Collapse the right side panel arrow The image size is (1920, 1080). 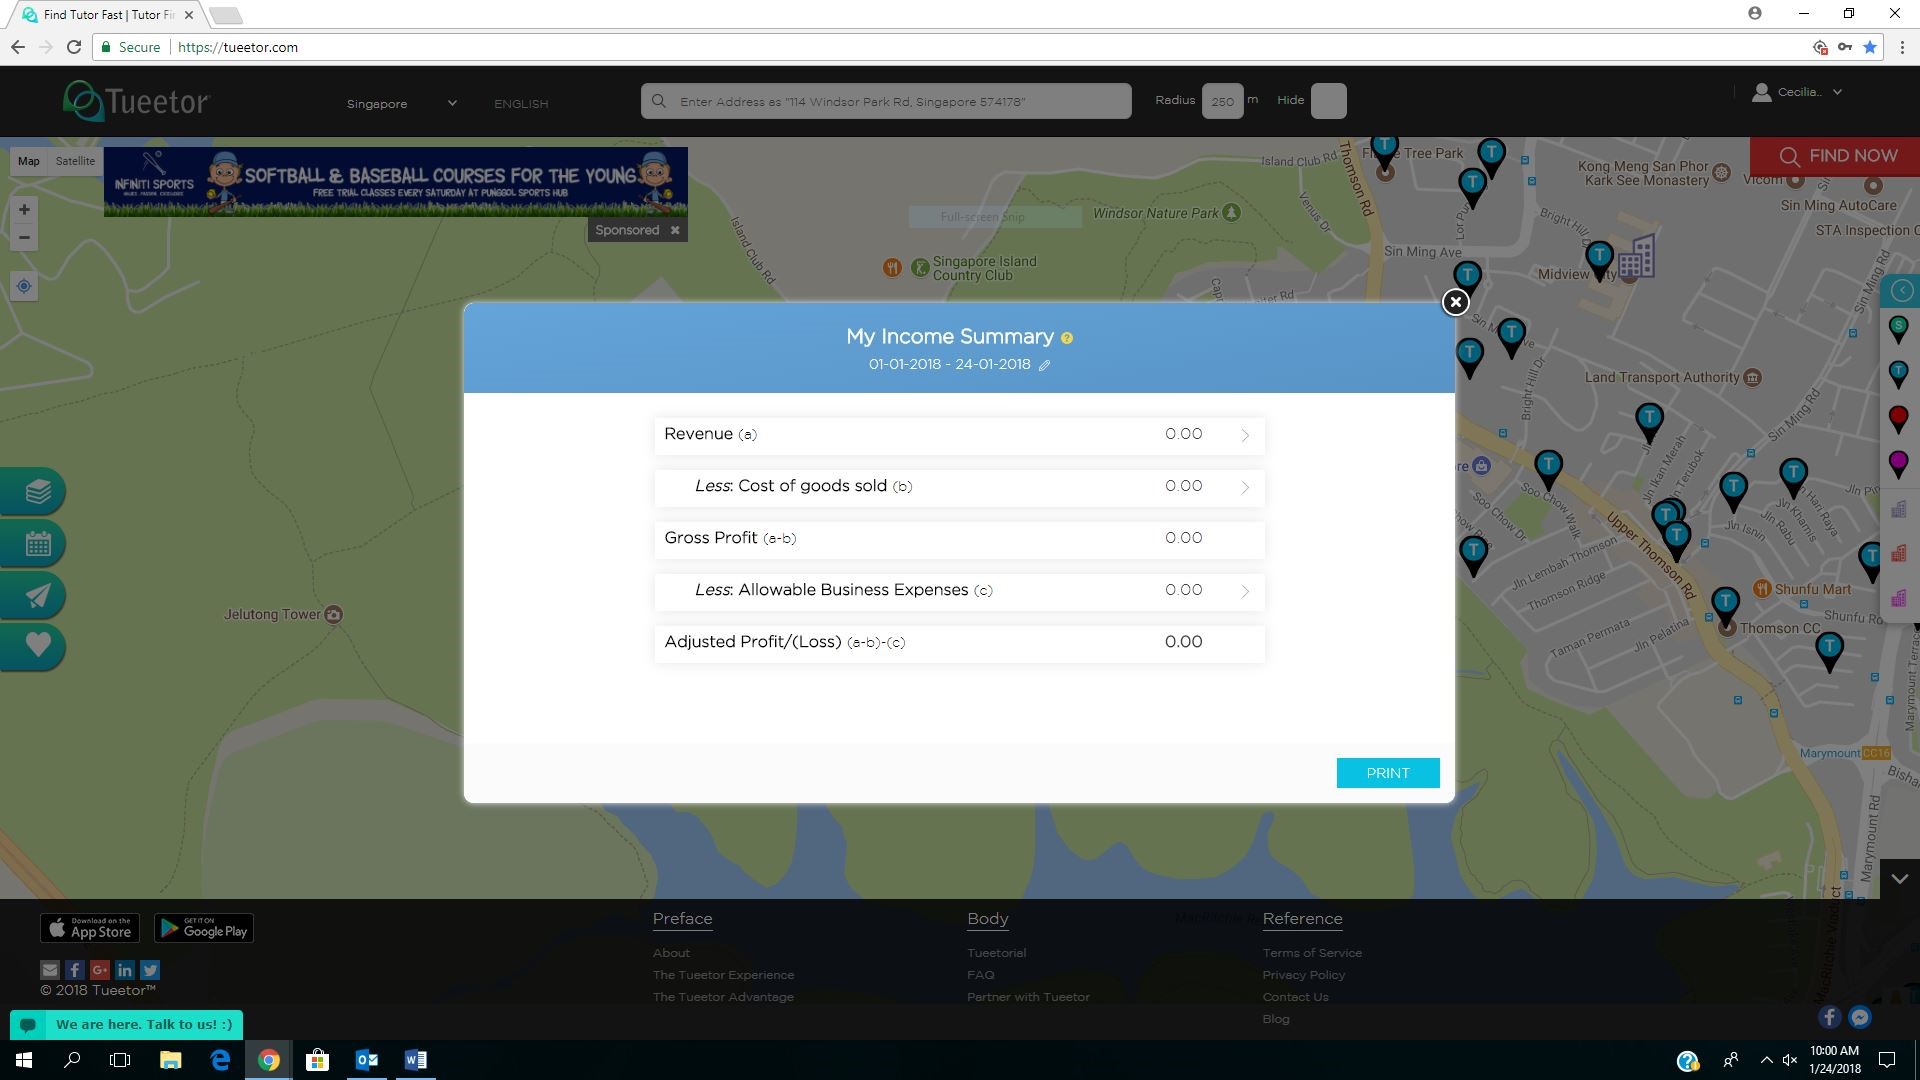[1900, 291]
